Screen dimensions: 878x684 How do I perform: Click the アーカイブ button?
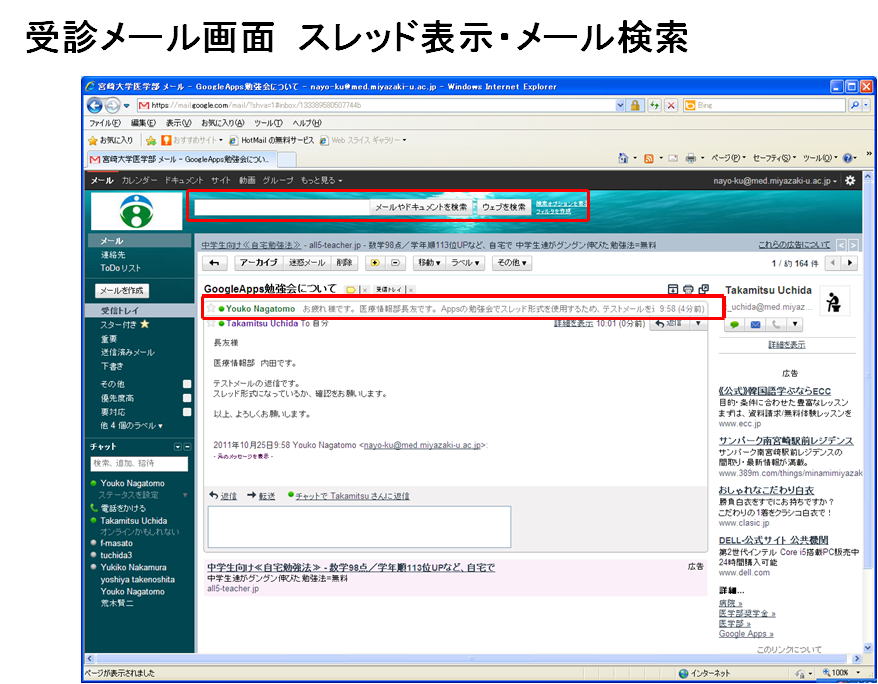tap(257, 263)
